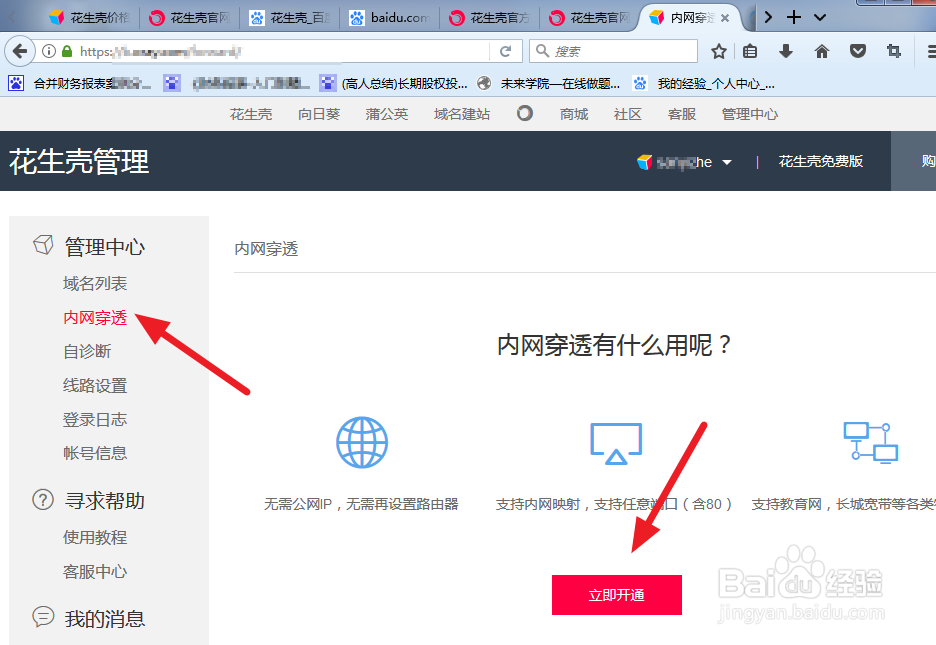Click the 花生壳免费版 link
Image resolution: width=936 pixels, height=645 pixels.
(820, 161)
